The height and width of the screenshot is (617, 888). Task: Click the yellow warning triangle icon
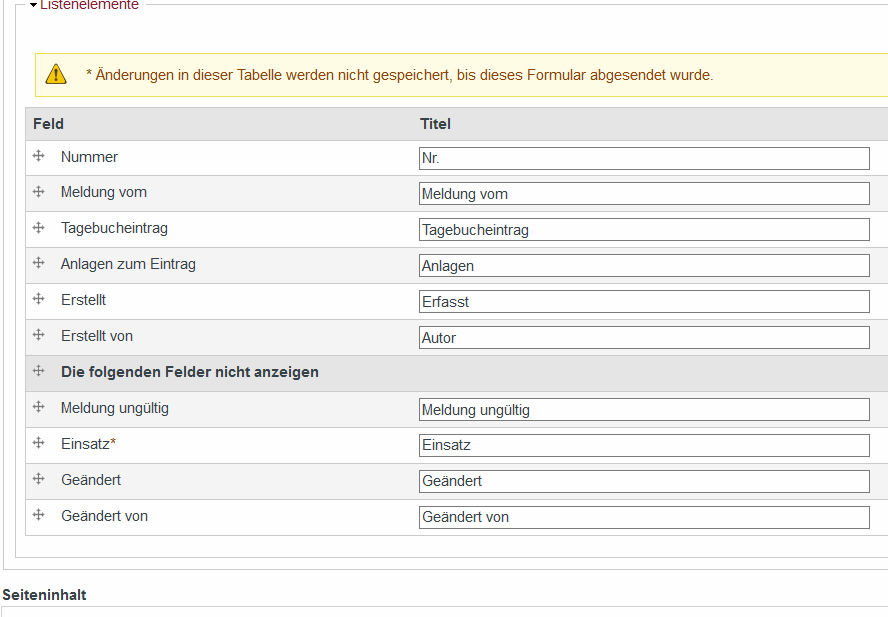[x=56, y=74]
